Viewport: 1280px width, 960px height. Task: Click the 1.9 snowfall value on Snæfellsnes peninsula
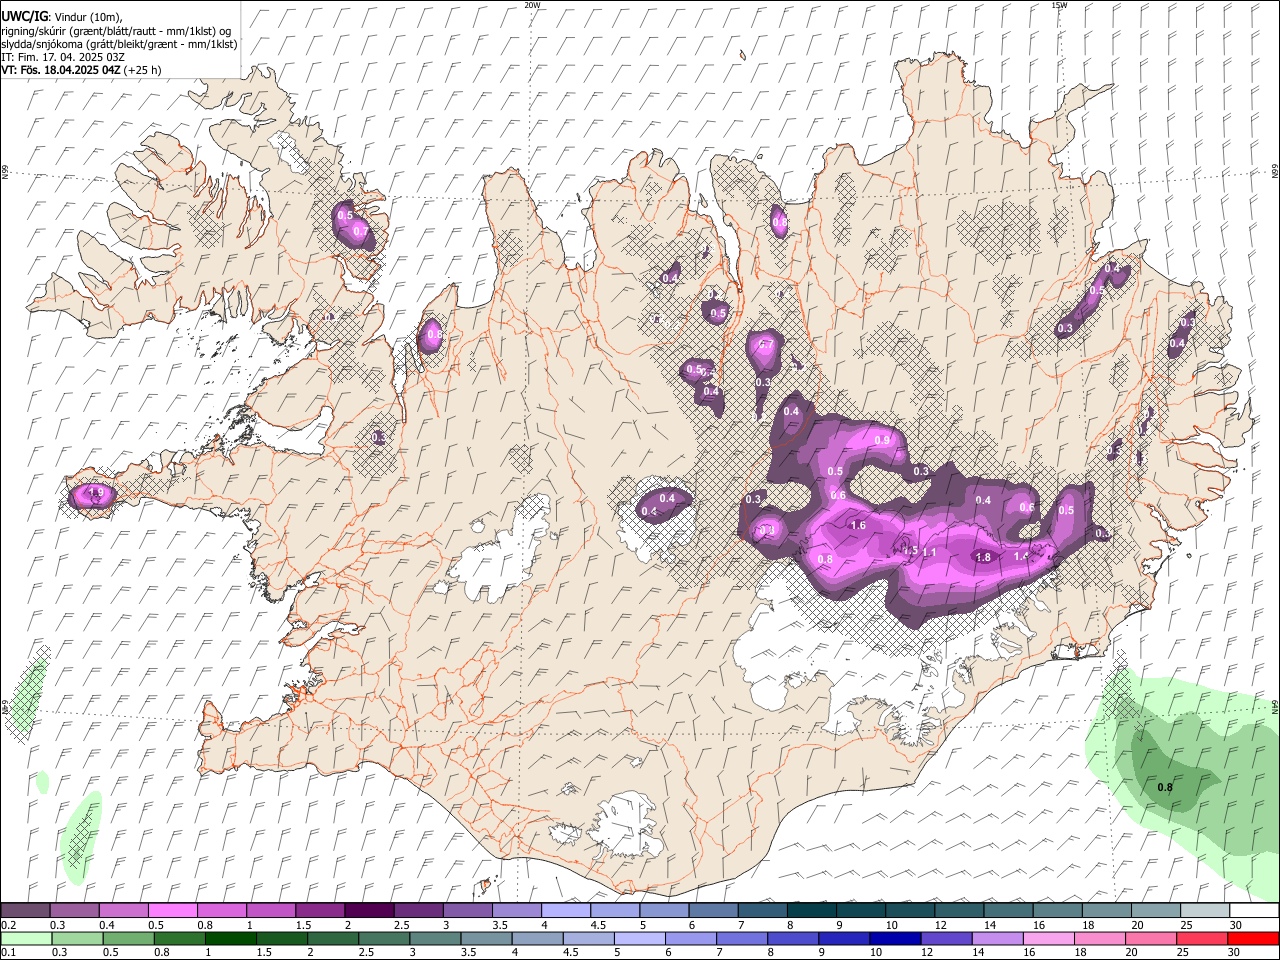point(96,493)
